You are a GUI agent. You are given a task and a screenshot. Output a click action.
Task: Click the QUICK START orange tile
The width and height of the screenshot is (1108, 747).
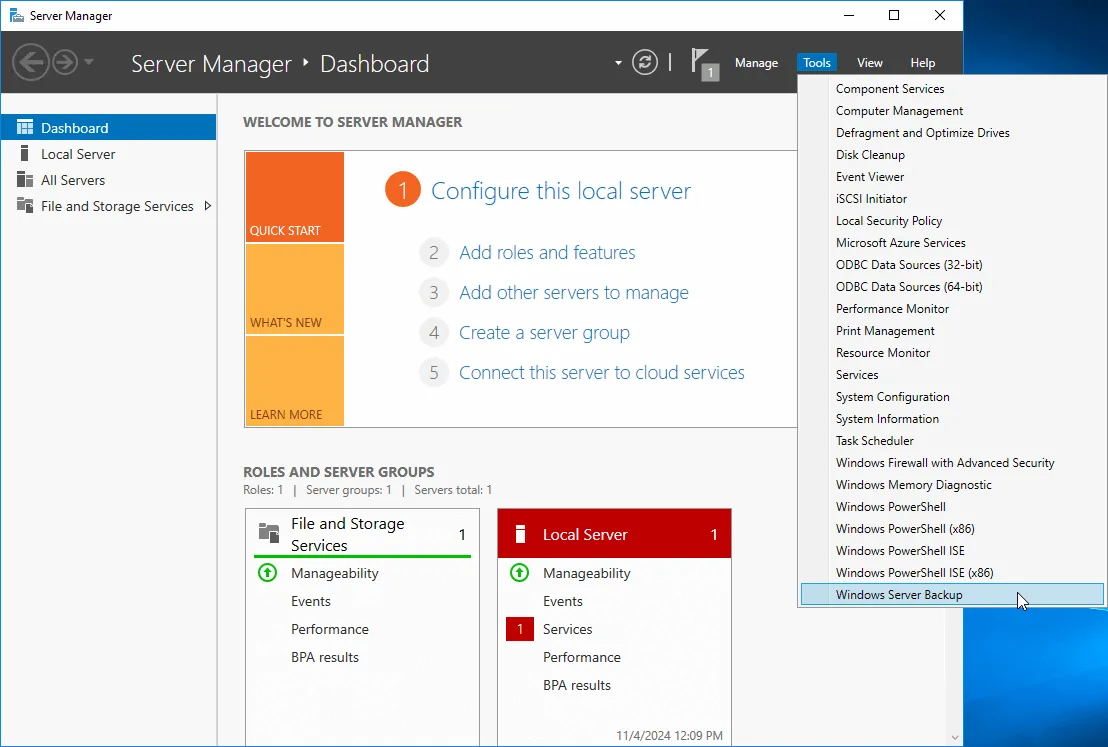coord(293,196)
